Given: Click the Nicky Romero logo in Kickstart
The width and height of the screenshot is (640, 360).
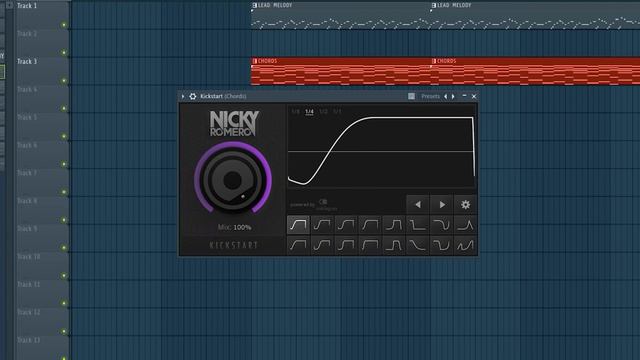Looking at the screenshot, I should point(234,123).
